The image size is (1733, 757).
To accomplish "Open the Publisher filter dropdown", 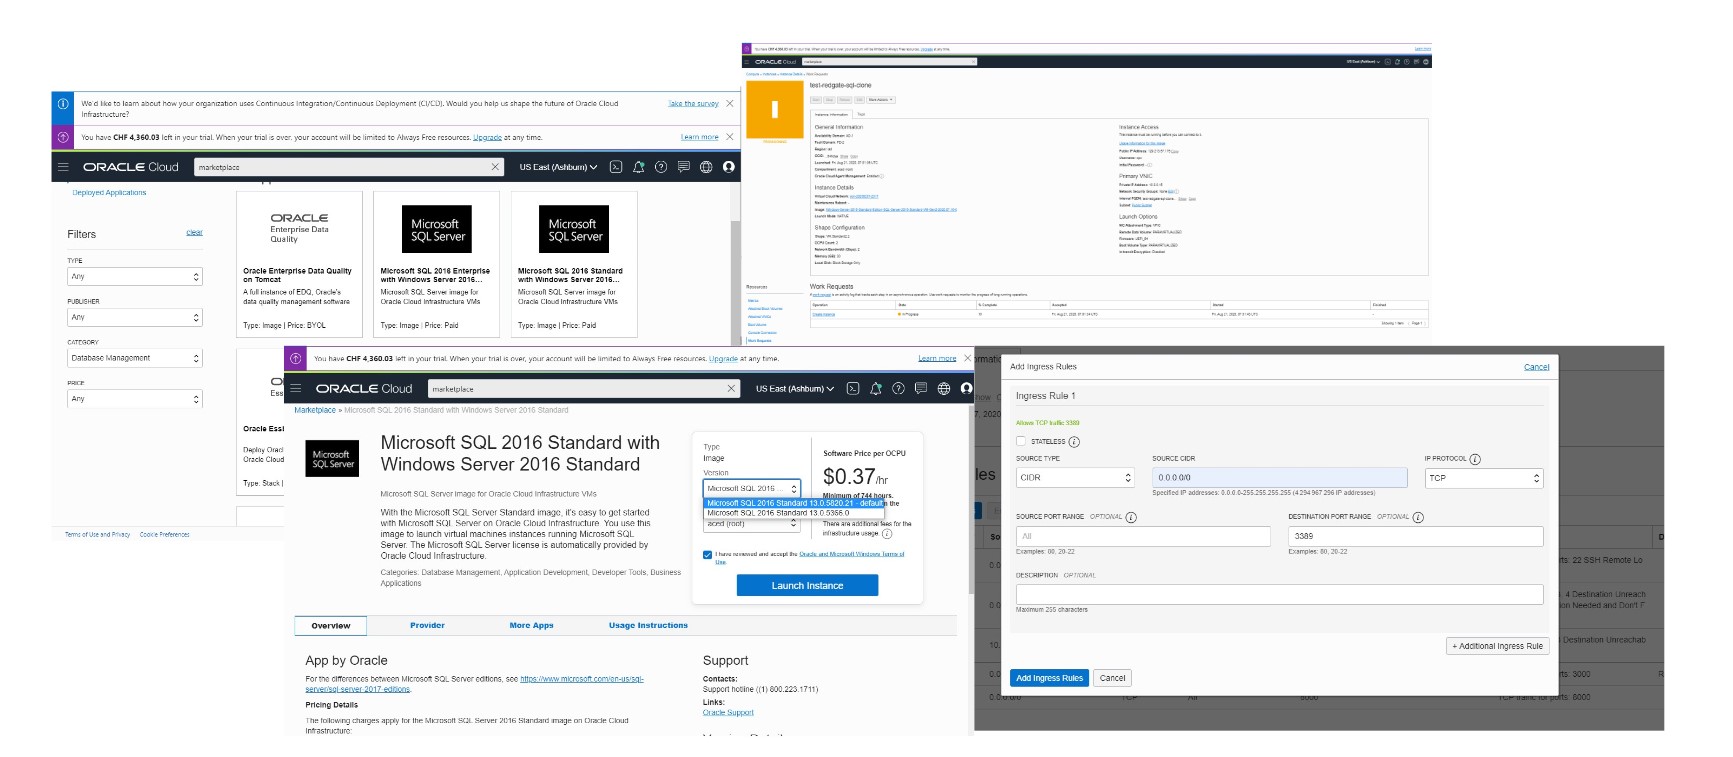I will (x=135, y=317).
